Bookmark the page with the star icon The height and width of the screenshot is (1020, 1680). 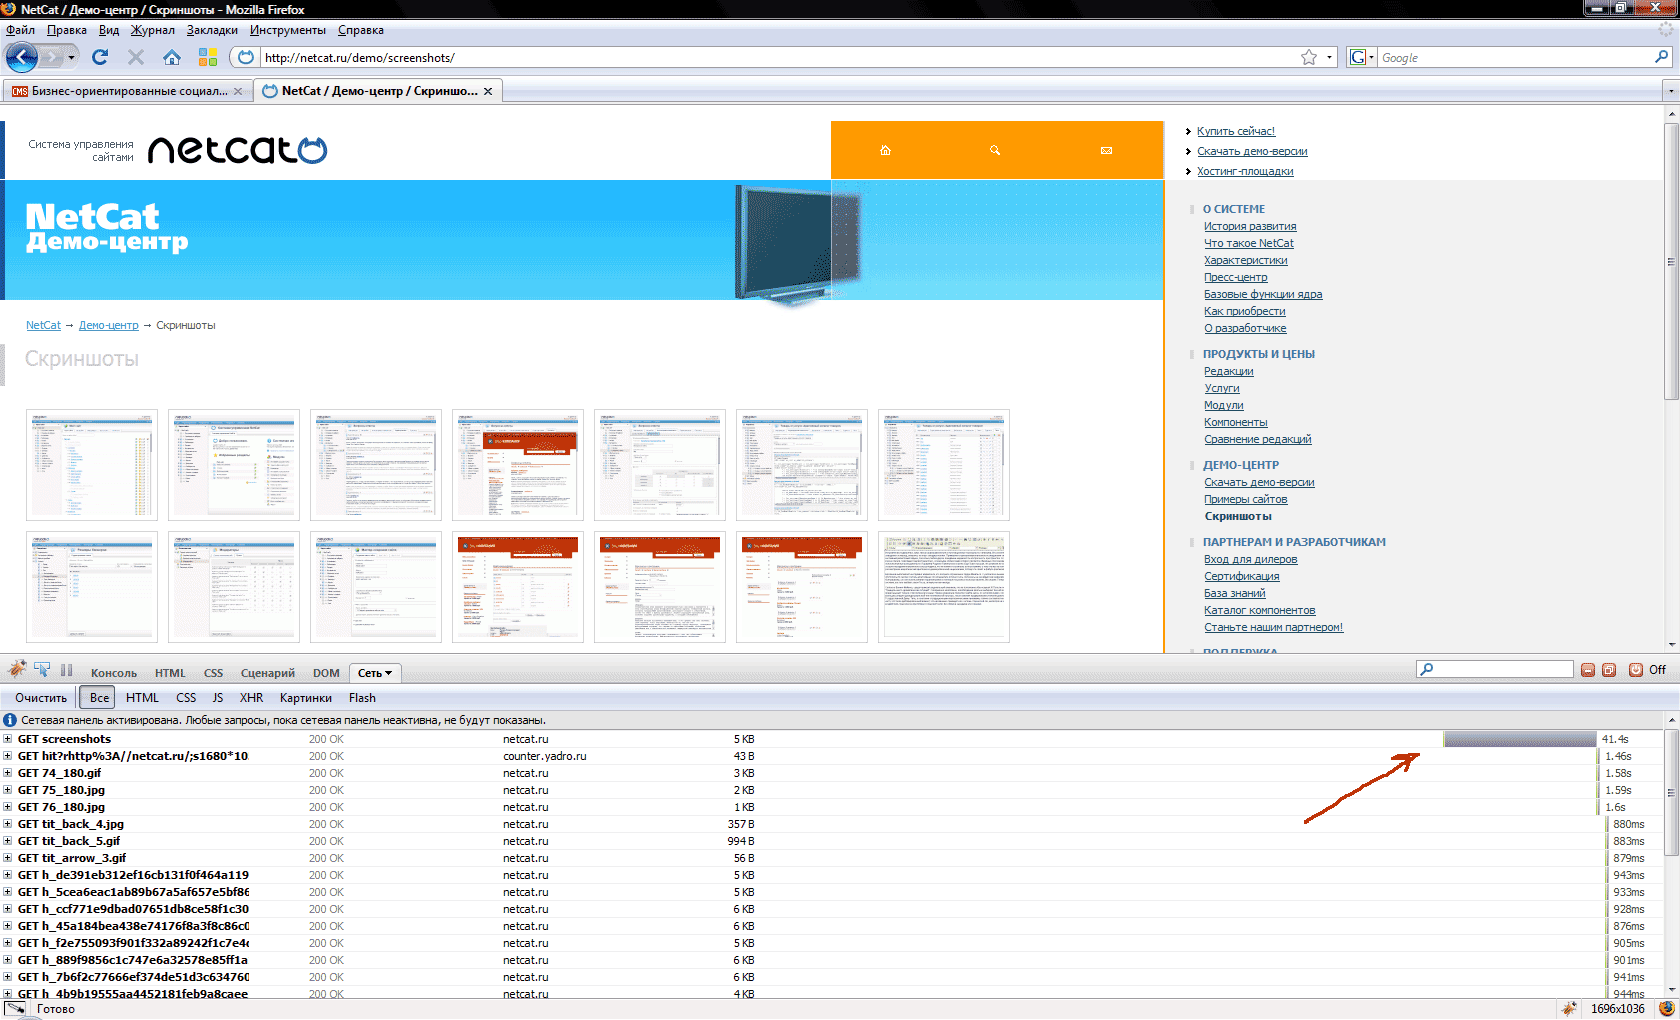(1308, 58)
